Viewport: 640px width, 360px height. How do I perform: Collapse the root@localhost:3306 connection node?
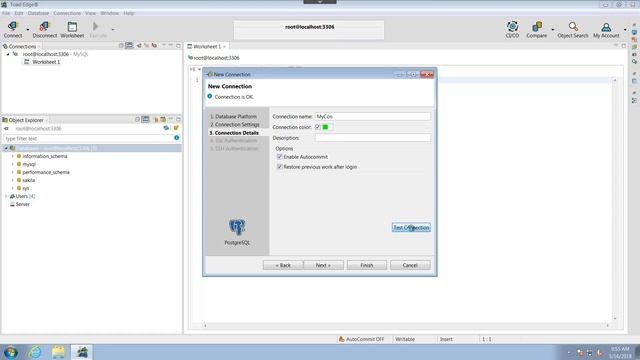point(8,54)
